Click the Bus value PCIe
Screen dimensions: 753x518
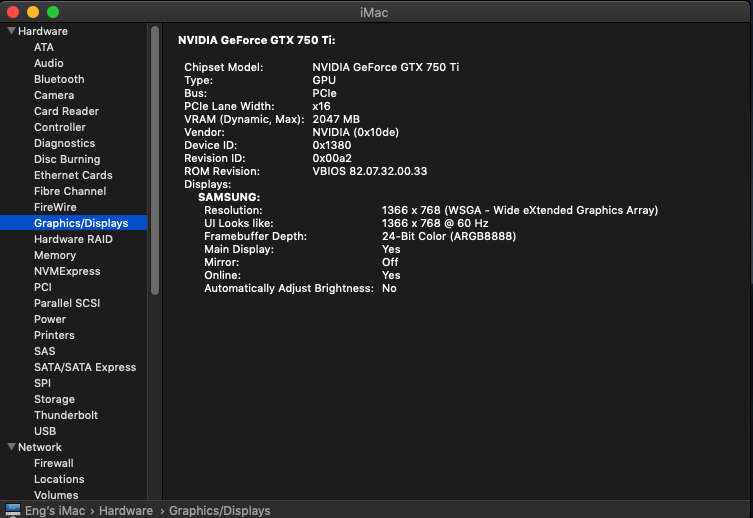(x=325, y=93)
